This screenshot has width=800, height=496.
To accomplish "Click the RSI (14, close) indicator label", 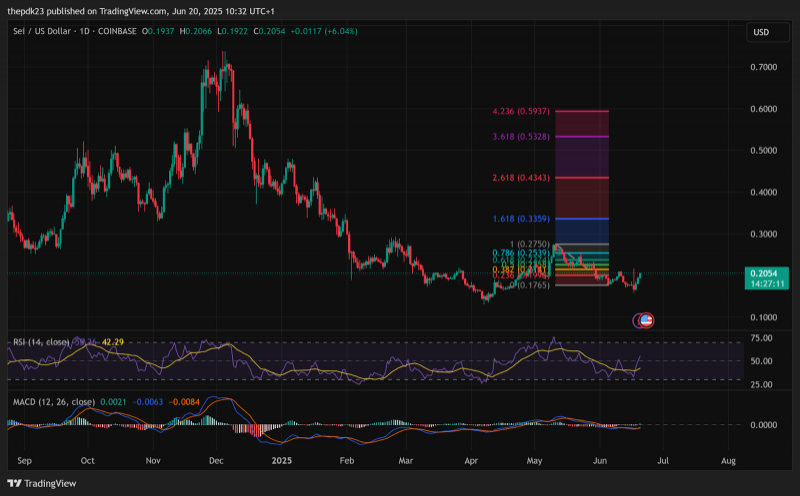I will tap(41, 342).
